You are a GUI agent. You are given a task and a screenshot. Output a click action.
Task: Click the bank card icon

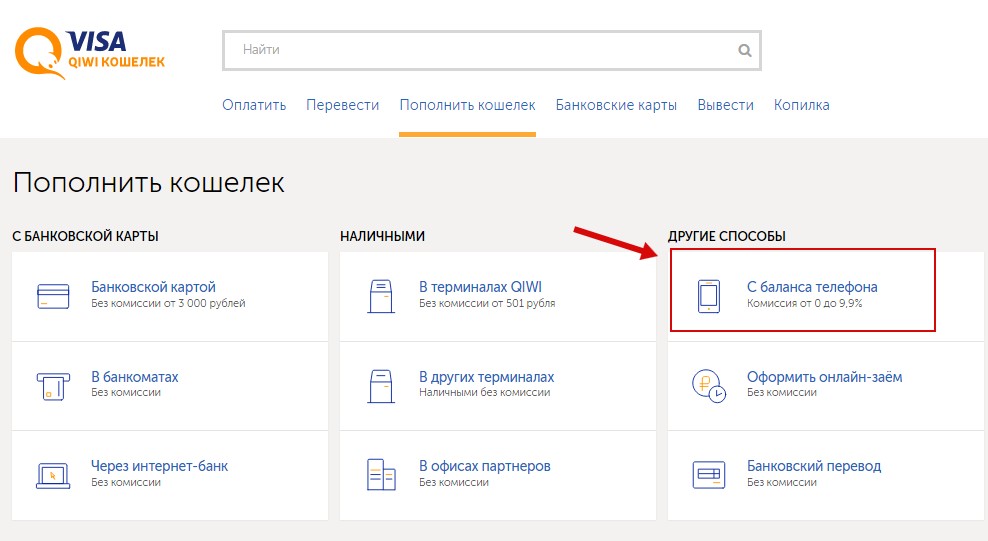[x=51, y=295]
